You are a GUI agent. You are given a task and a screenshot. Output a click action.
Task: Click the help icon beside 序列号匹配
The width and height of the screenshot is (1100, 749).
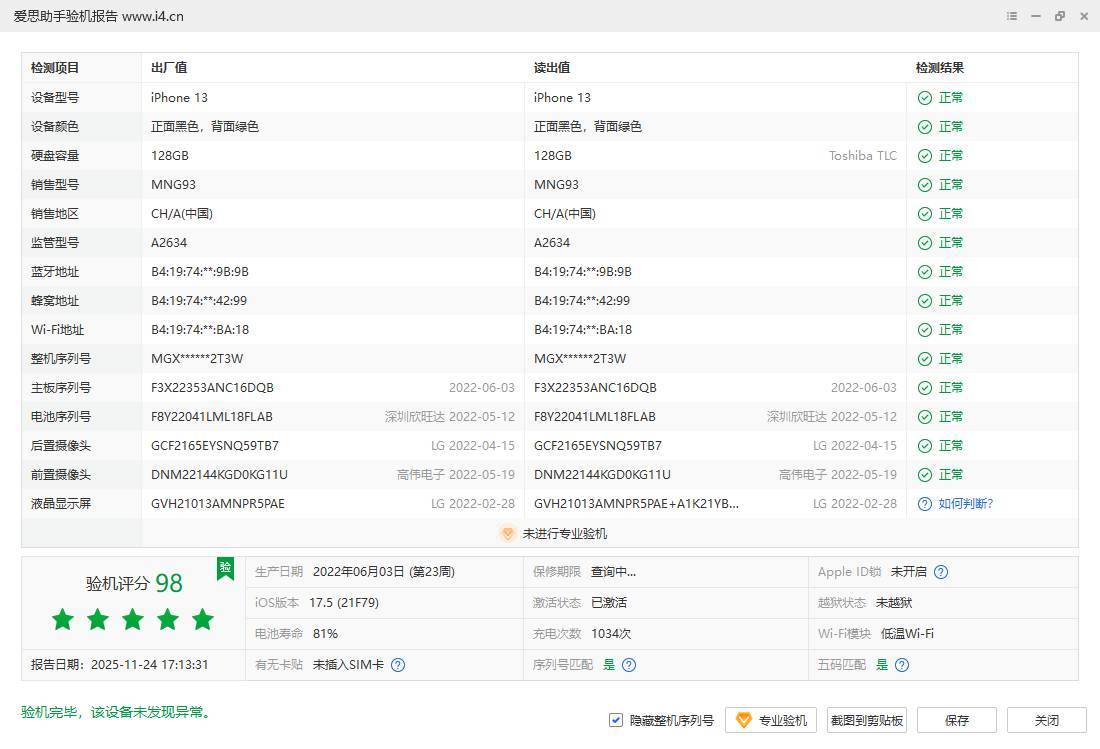(629, 665)
